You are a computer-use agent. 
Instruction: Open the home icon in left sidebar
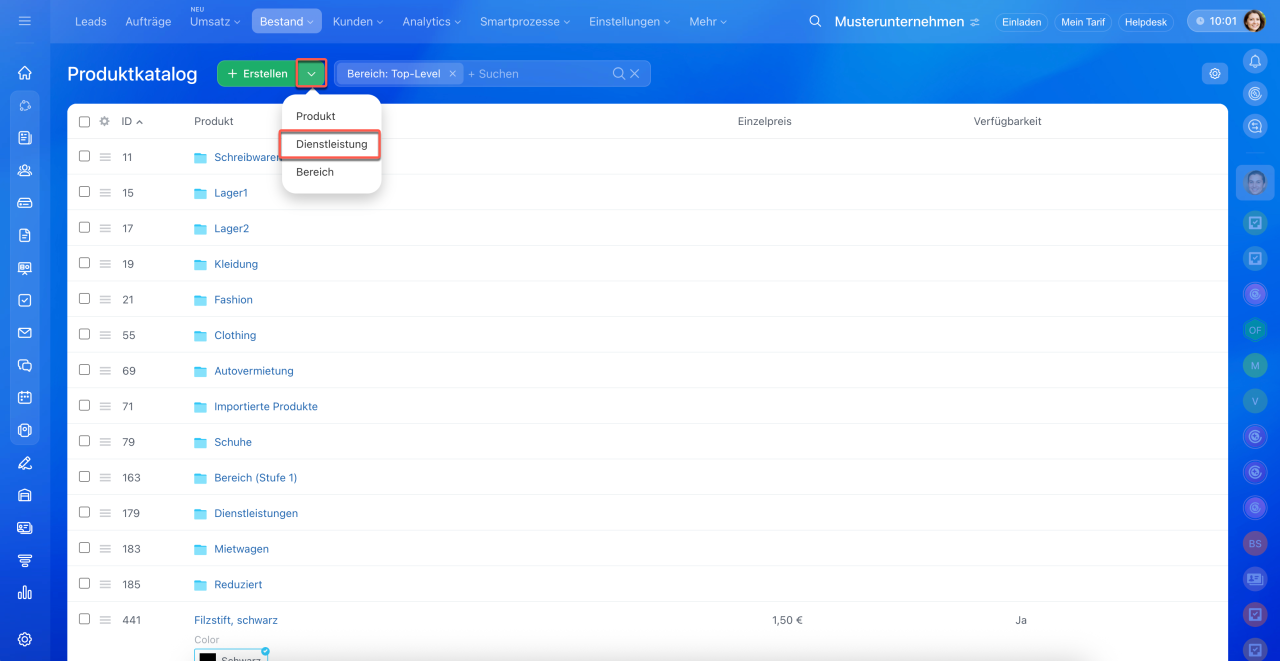(x=25, y=73)
